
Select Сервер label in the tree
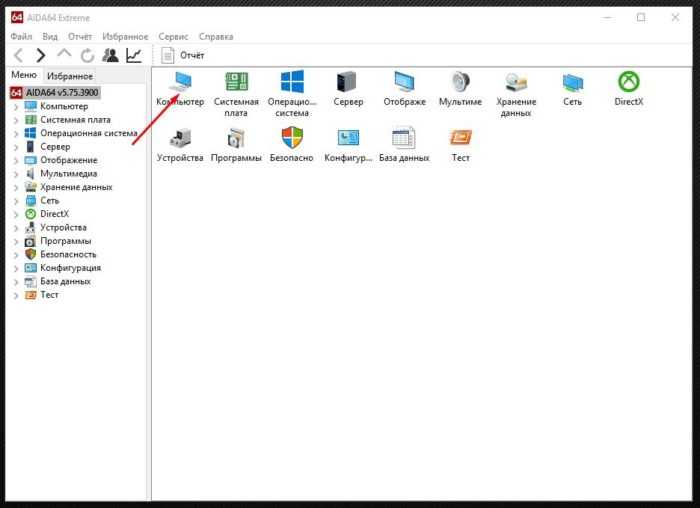point(55,146)
